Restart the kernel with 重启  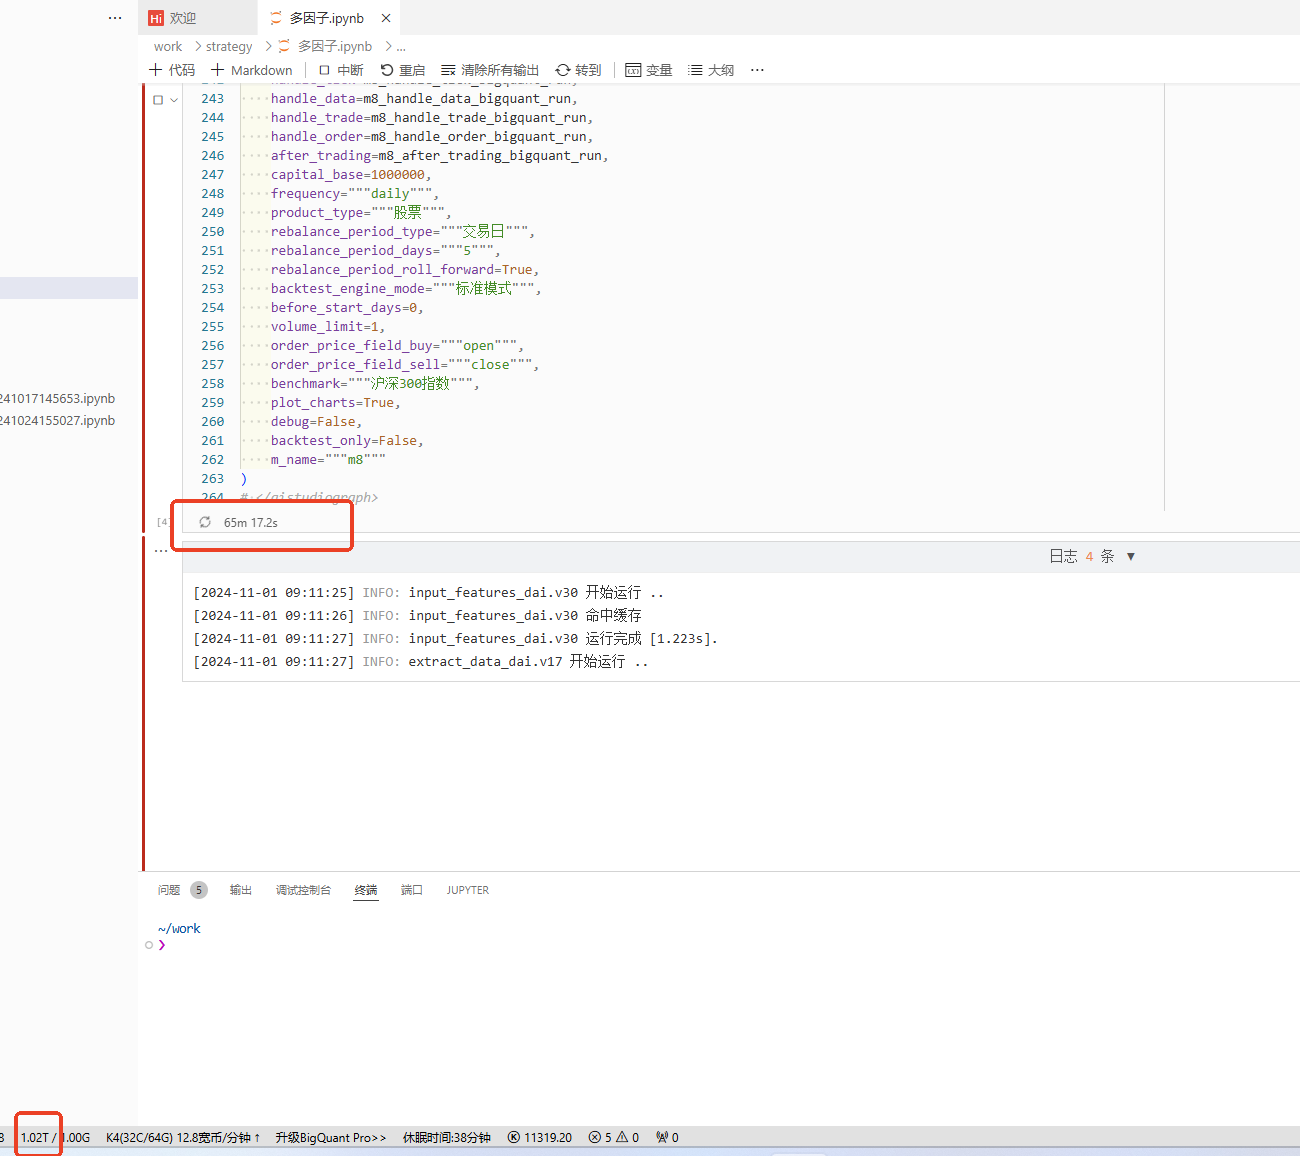pyautogui.click(x=403, y=70)
